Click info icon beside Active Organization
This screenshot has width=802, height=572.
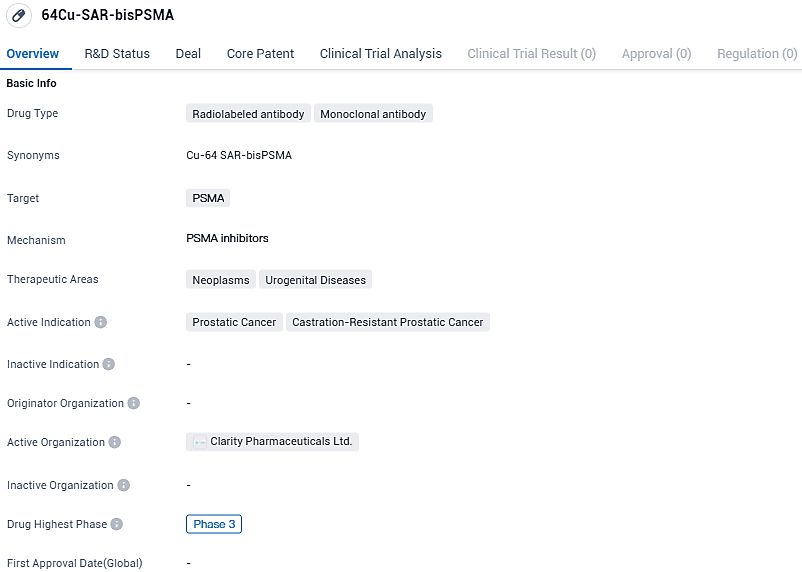pyautogui.click(x=115, y=442)
